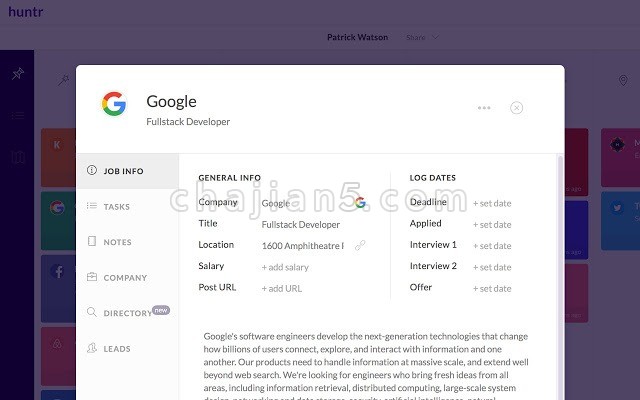Click the link icon beside Location
This screenshot has height=400, width=640.
(x=360, y=245)
